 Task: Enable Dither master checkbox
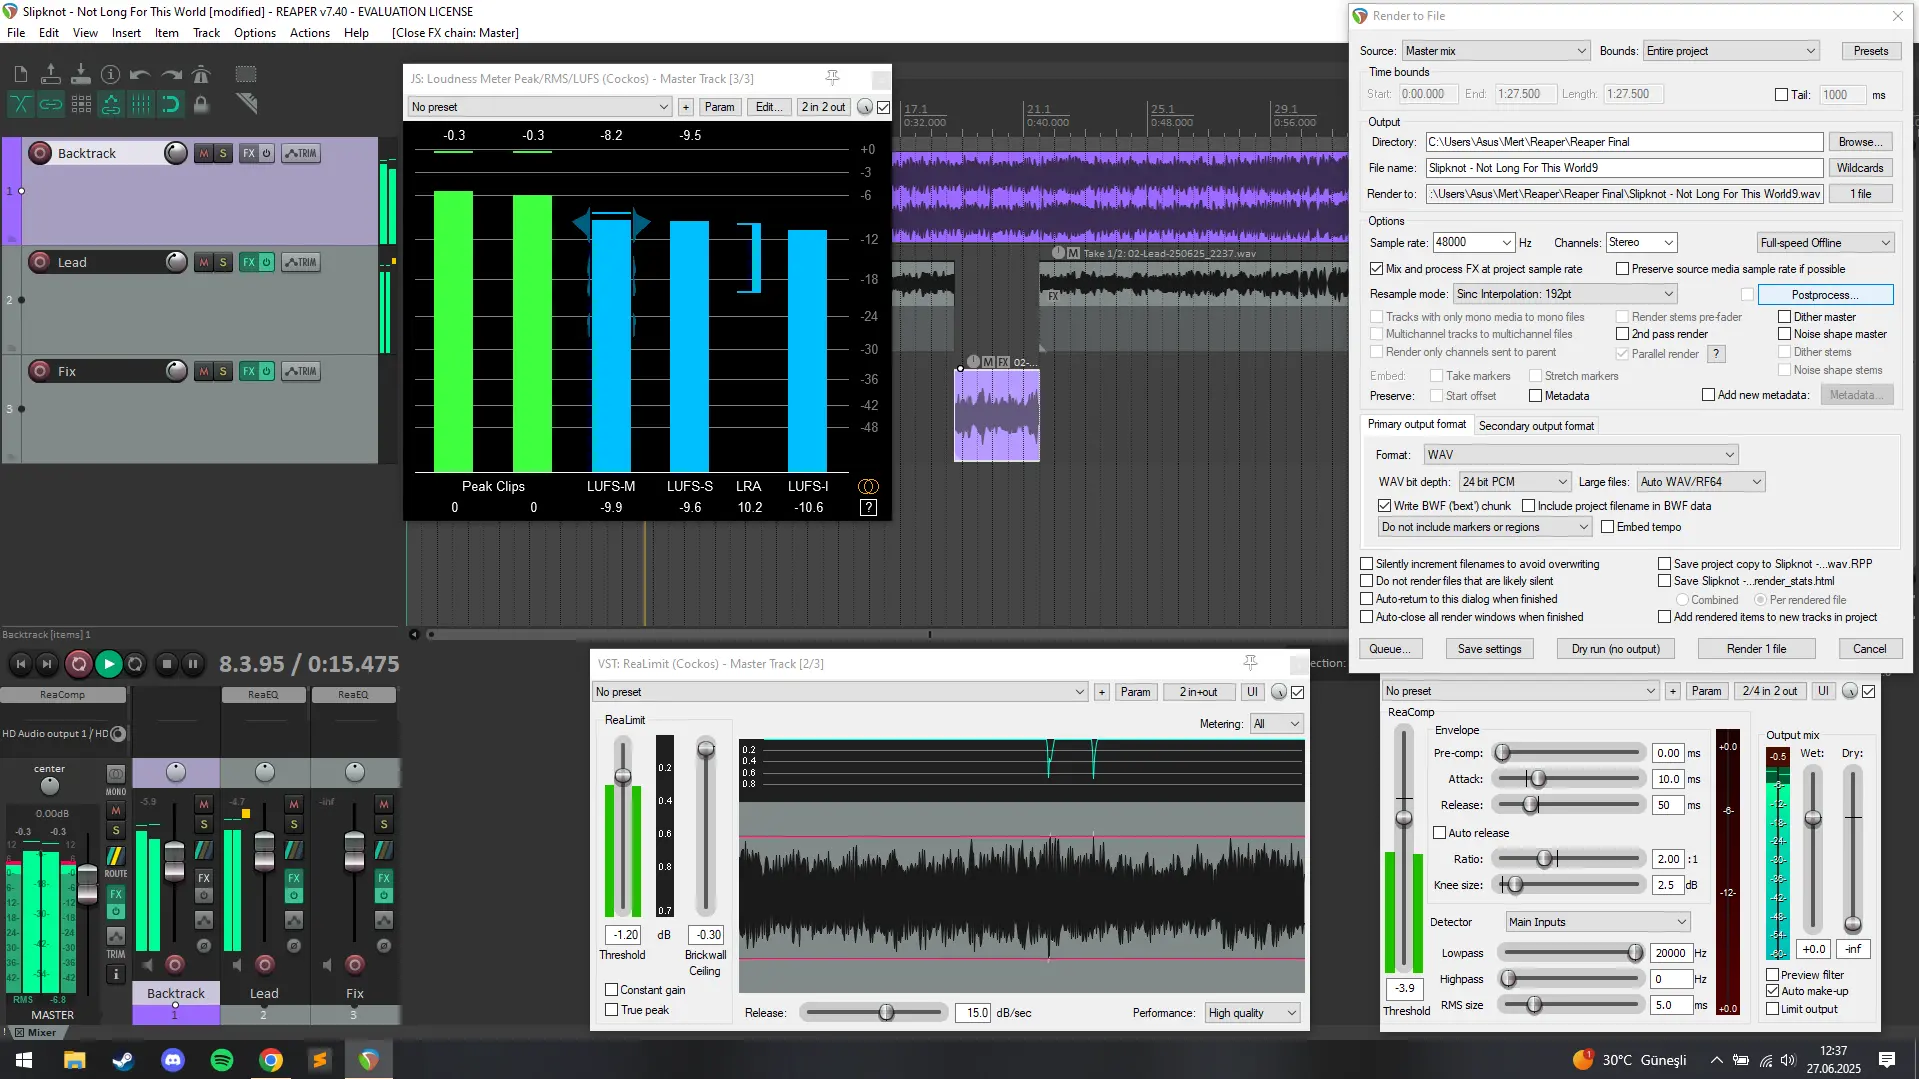[x=1784, y=317]
